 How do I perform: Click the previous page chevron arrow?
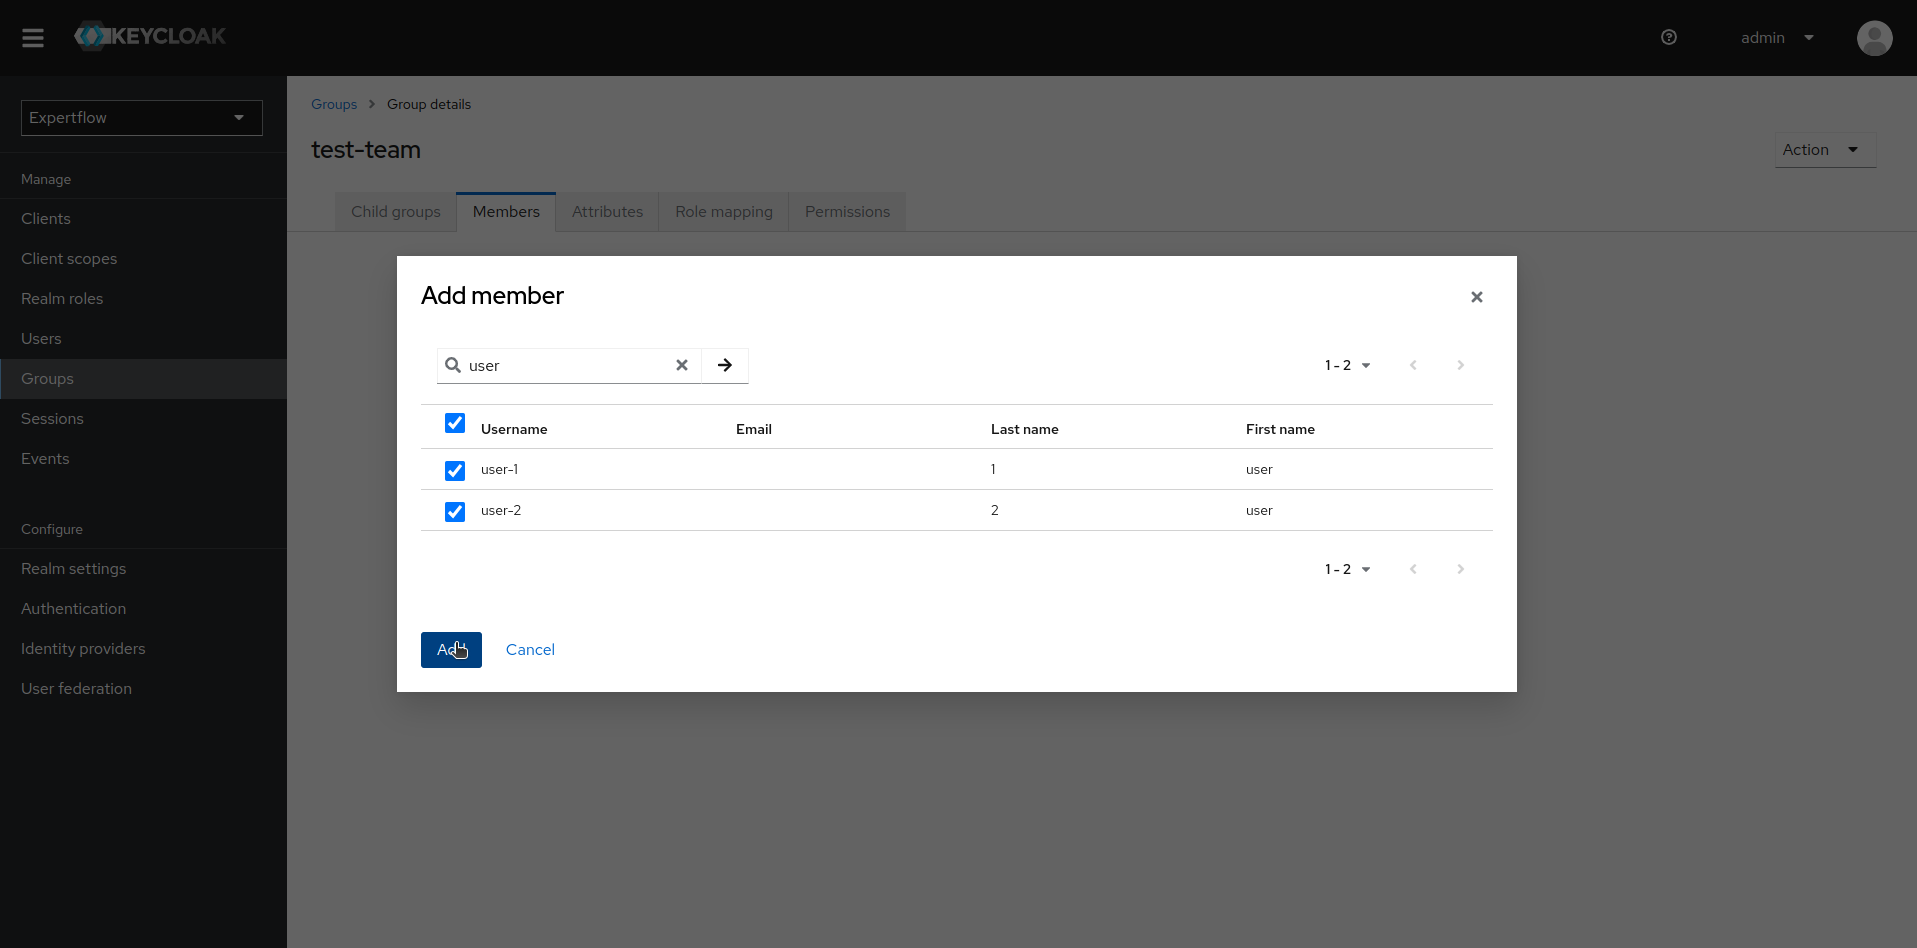coord(1413,365)
